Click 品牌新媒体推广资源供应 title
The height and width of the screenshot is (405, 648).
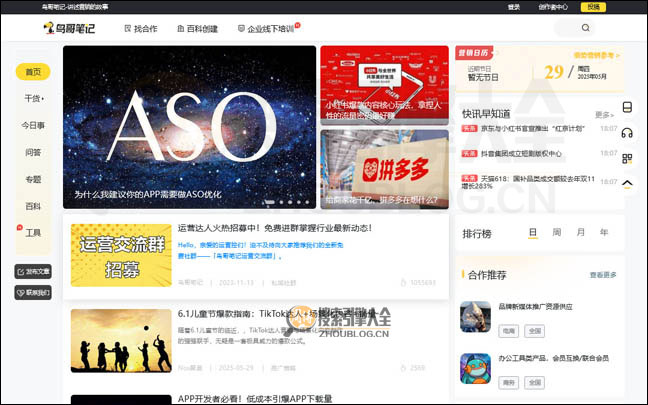pyautogui.click(x=535, y=307)
